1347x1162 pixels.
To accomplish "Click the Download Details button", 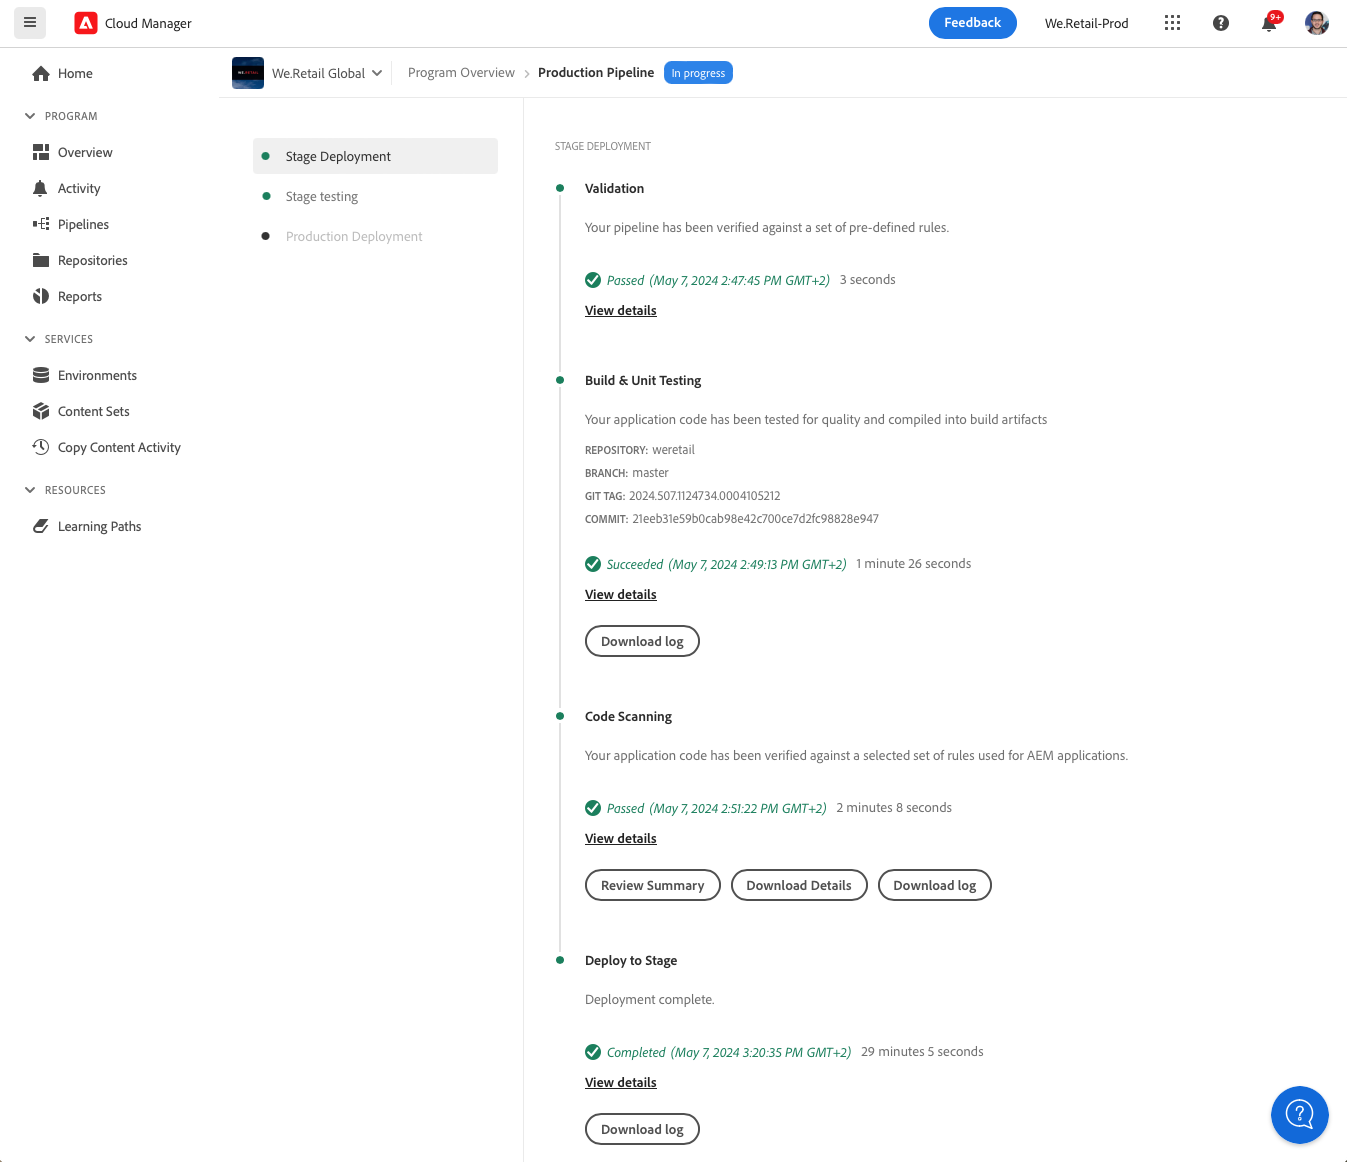I will pyautogui.click(x=799, y=885).
